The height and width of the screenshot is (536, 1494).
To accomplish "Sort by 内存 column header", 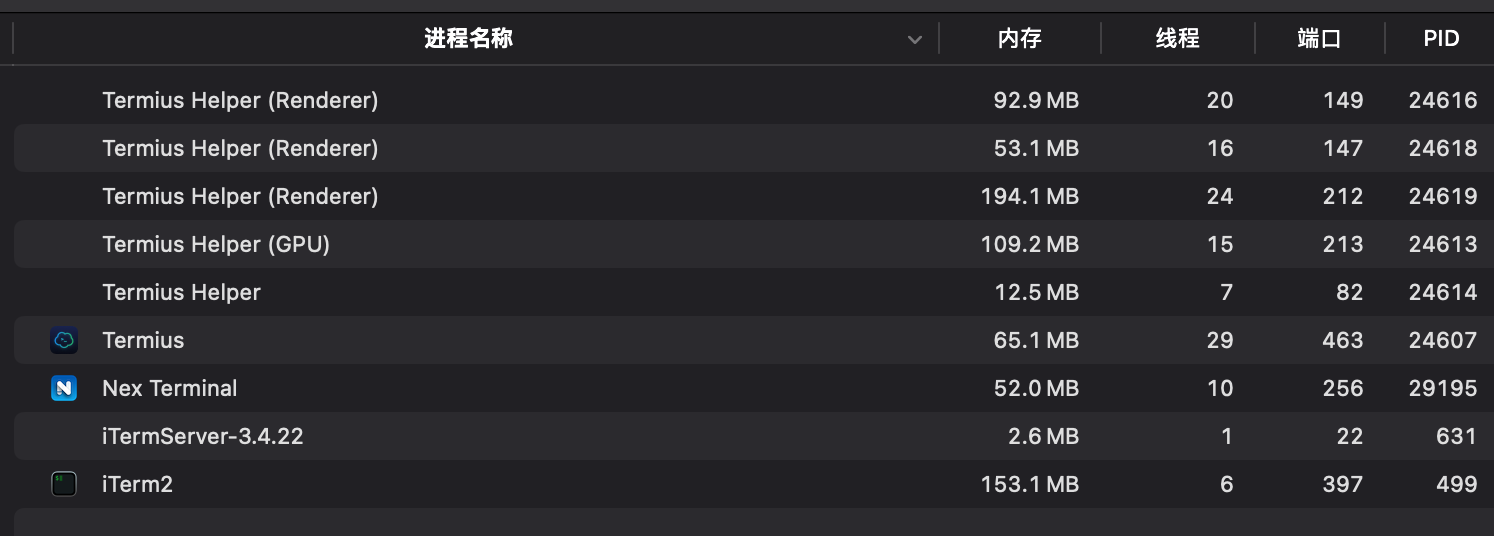I will [x=1019, y=40].
